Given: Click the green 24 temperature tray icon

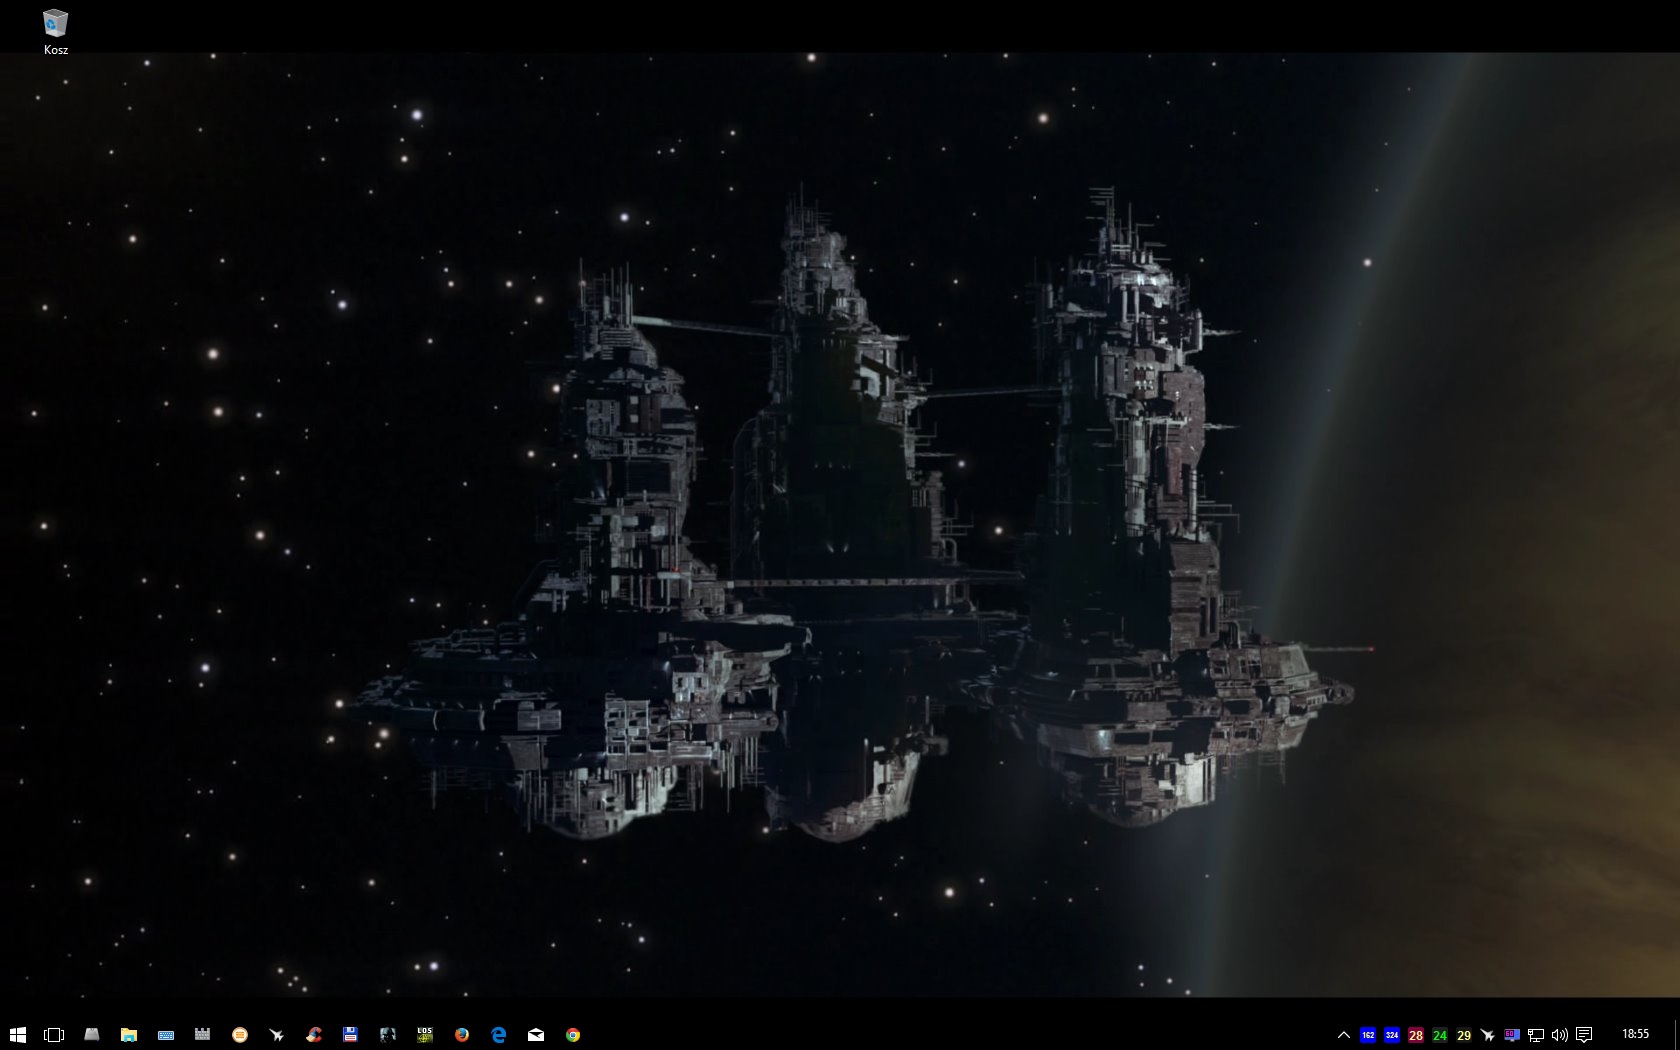Looking at the screenshot, I should click(x=1440, y=1035).
